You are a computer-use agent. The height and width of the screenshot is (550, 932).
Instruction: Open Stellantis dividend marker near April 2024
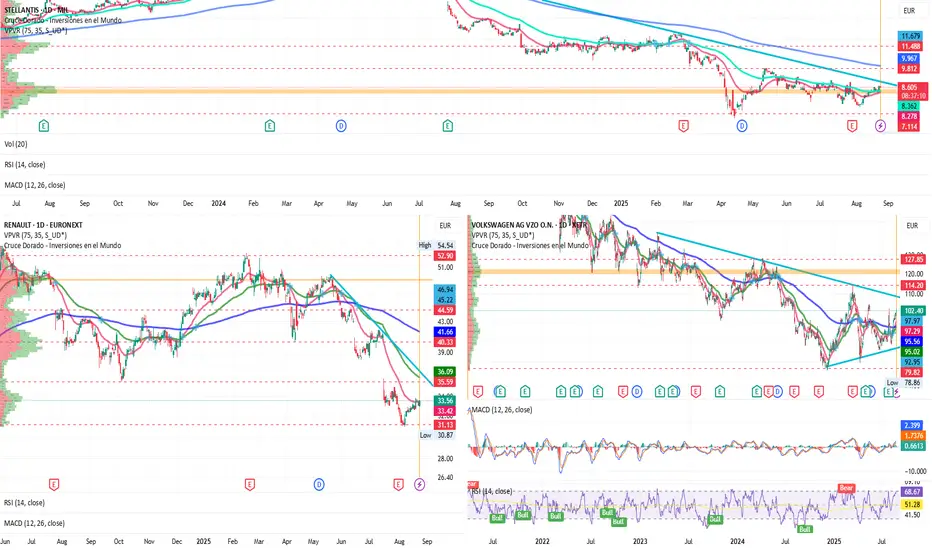[341, 125]
